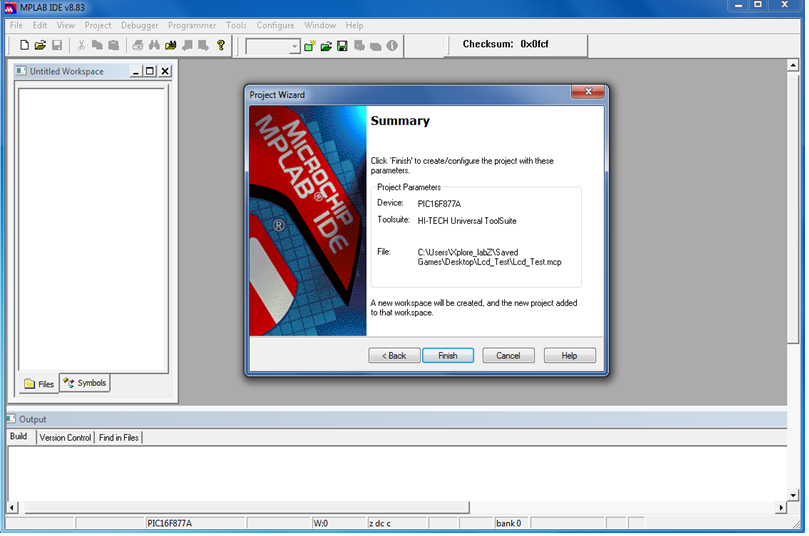Click the Open File folder icon
Image resolution: width=809 pixels, height=536 pixels.
(40, 45)
